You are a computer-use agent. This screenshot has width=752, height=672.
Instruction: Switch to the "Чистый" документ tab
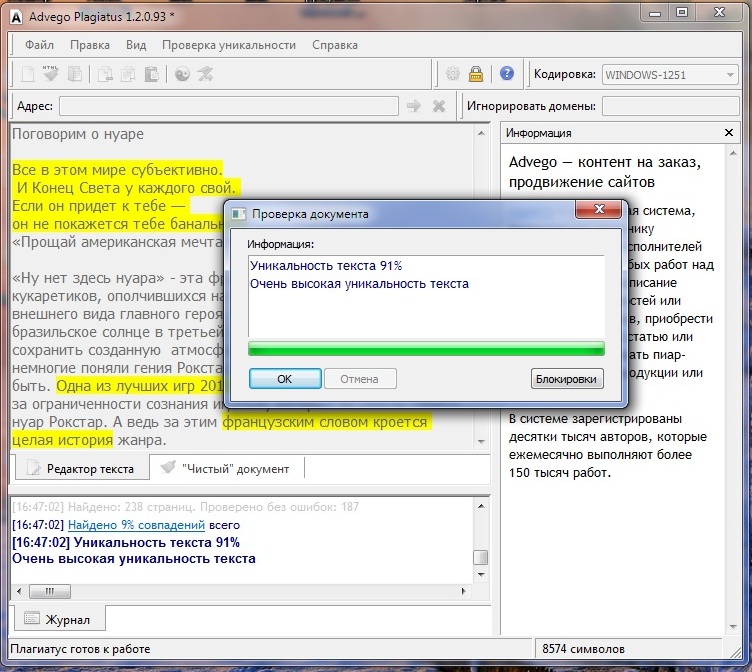point(225,468)
